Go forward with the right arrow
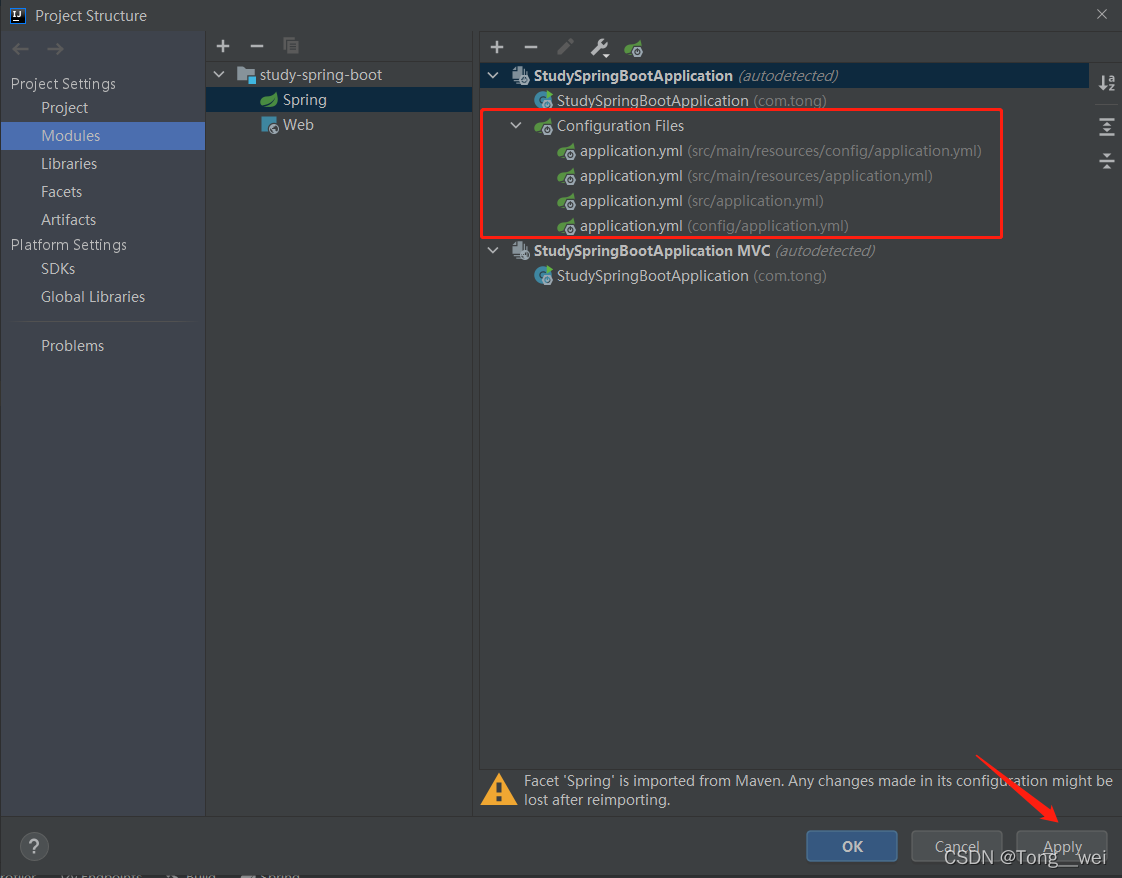 55,49
